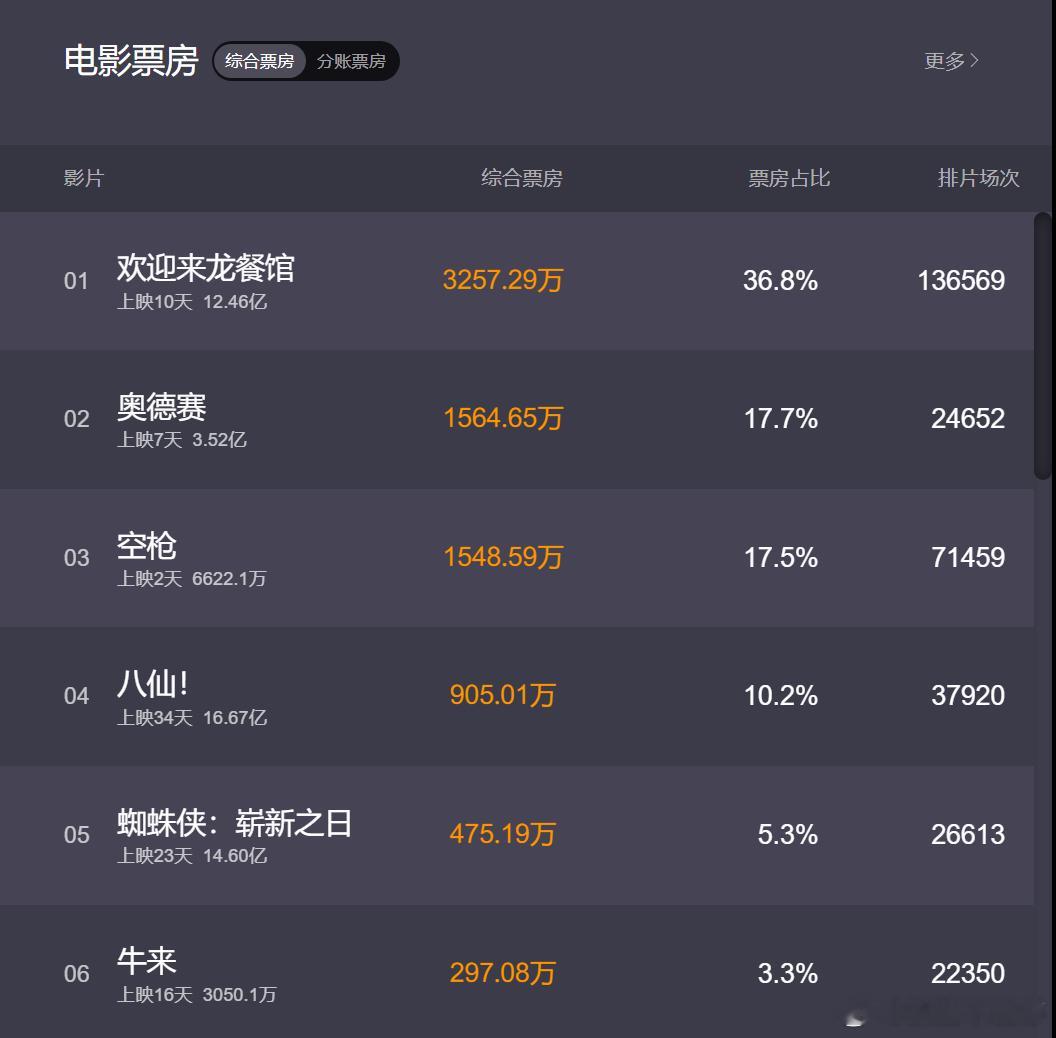Click rank number 02 in the list
Screen dimensions: 1056x1038
coord(76,419)
